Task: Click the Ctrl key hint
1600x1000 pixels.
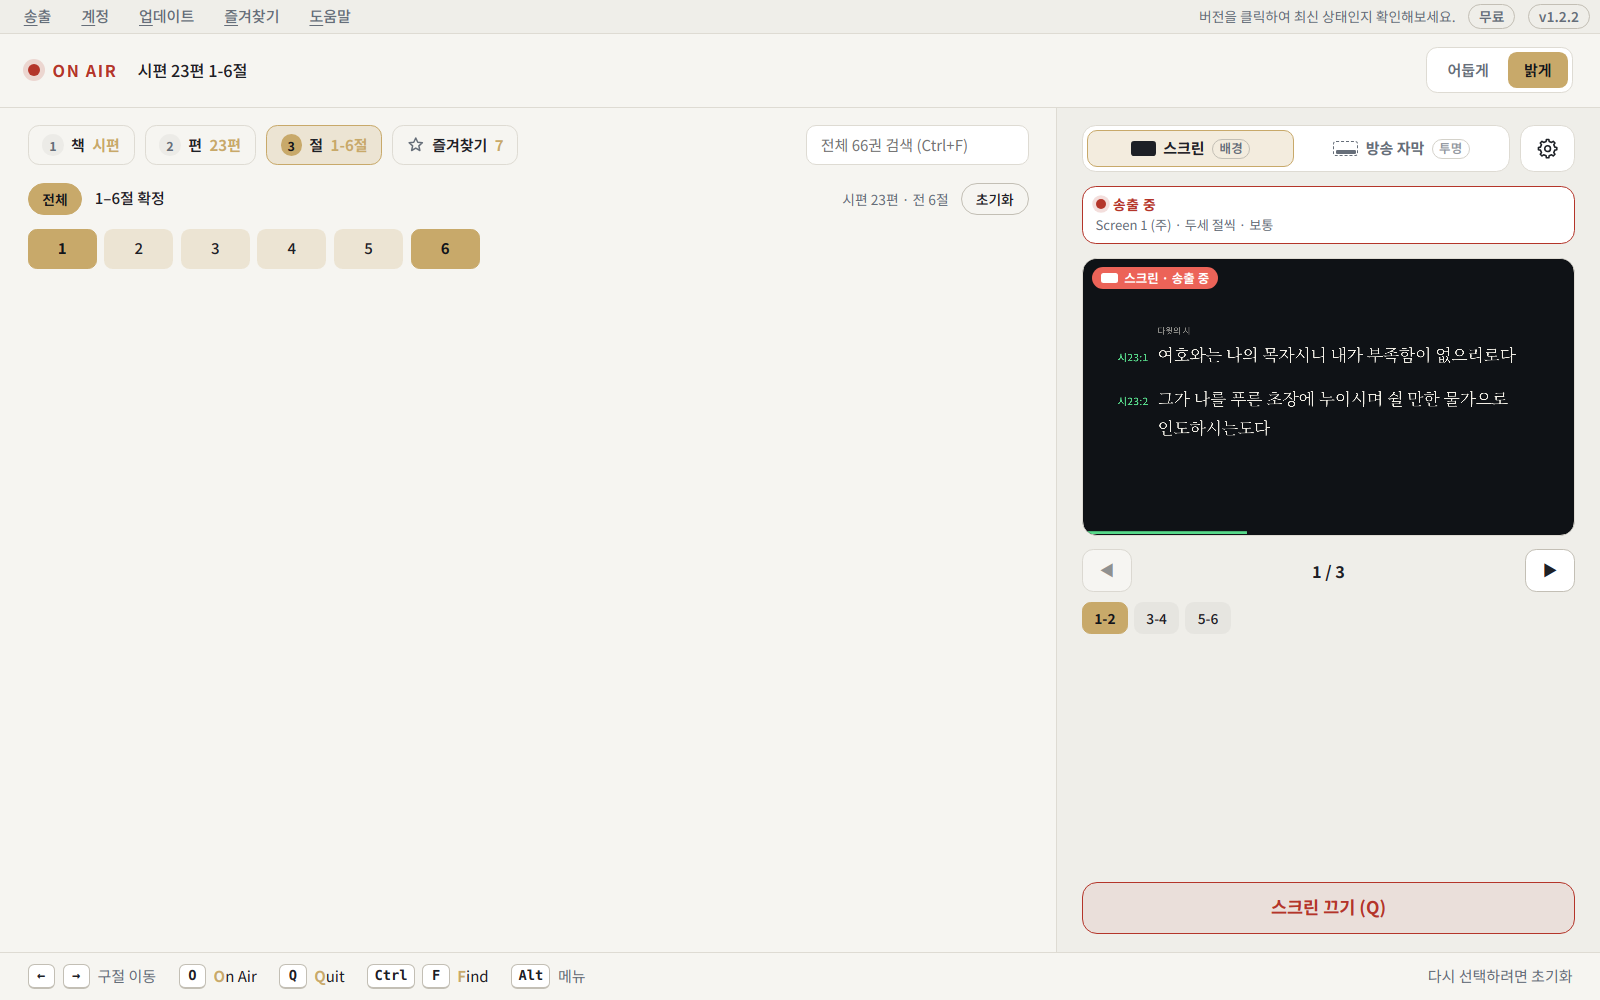Action: pos(391,976)
